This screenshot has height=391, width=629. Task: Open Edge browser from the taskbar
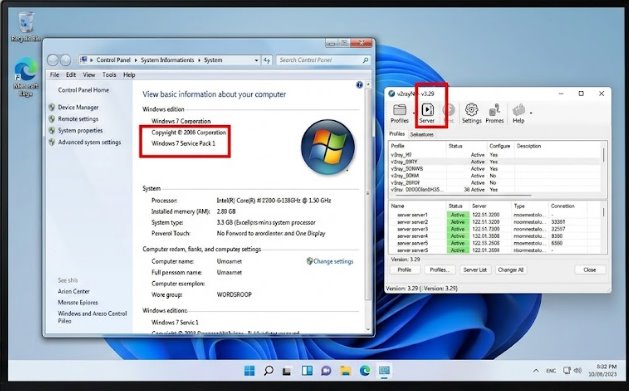tap(365, 371)
